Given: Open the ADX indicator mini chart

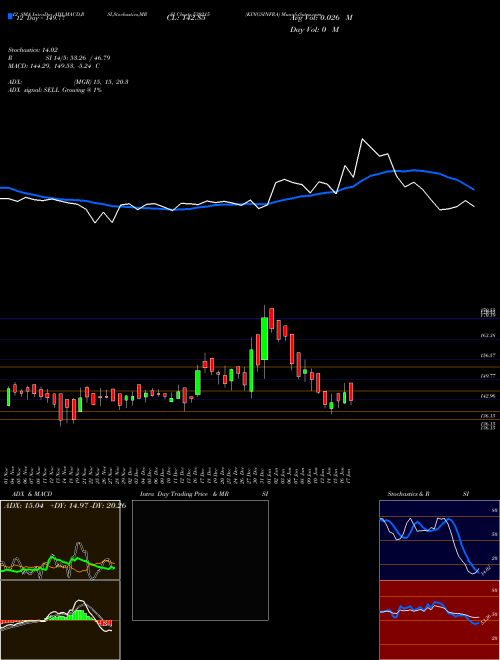Looking at the screenshot, I should 60,540.
